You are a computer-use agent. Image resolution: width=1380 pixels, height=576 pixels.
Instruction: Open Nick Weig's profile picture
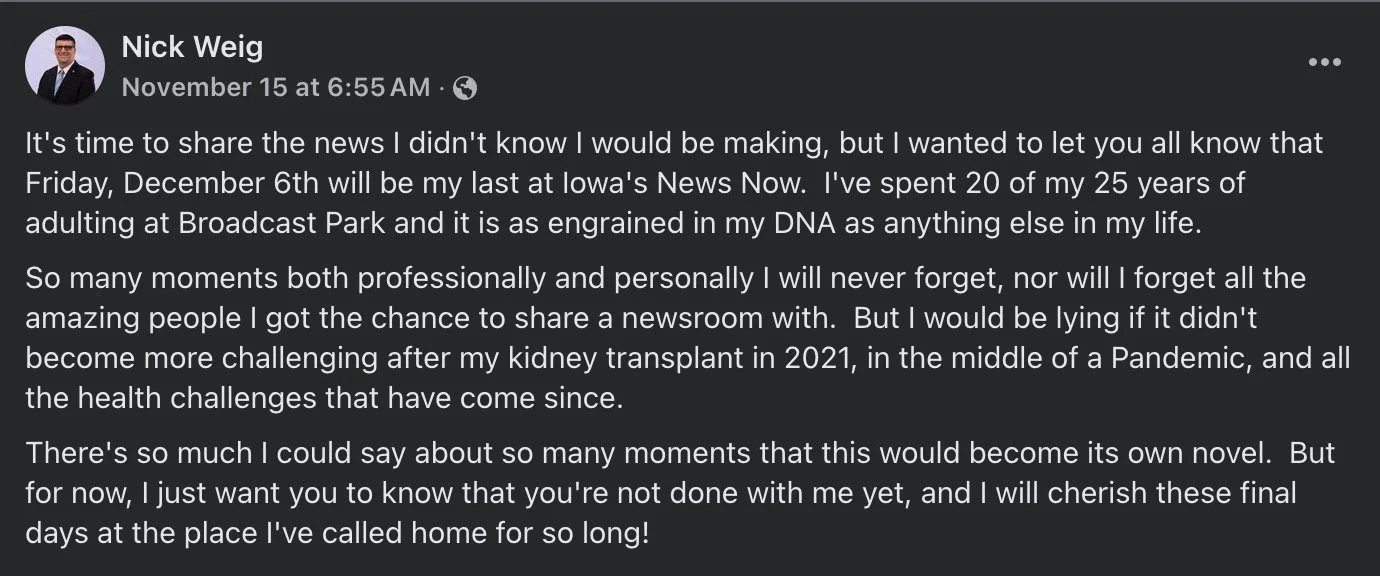click(x=65, y=66)
